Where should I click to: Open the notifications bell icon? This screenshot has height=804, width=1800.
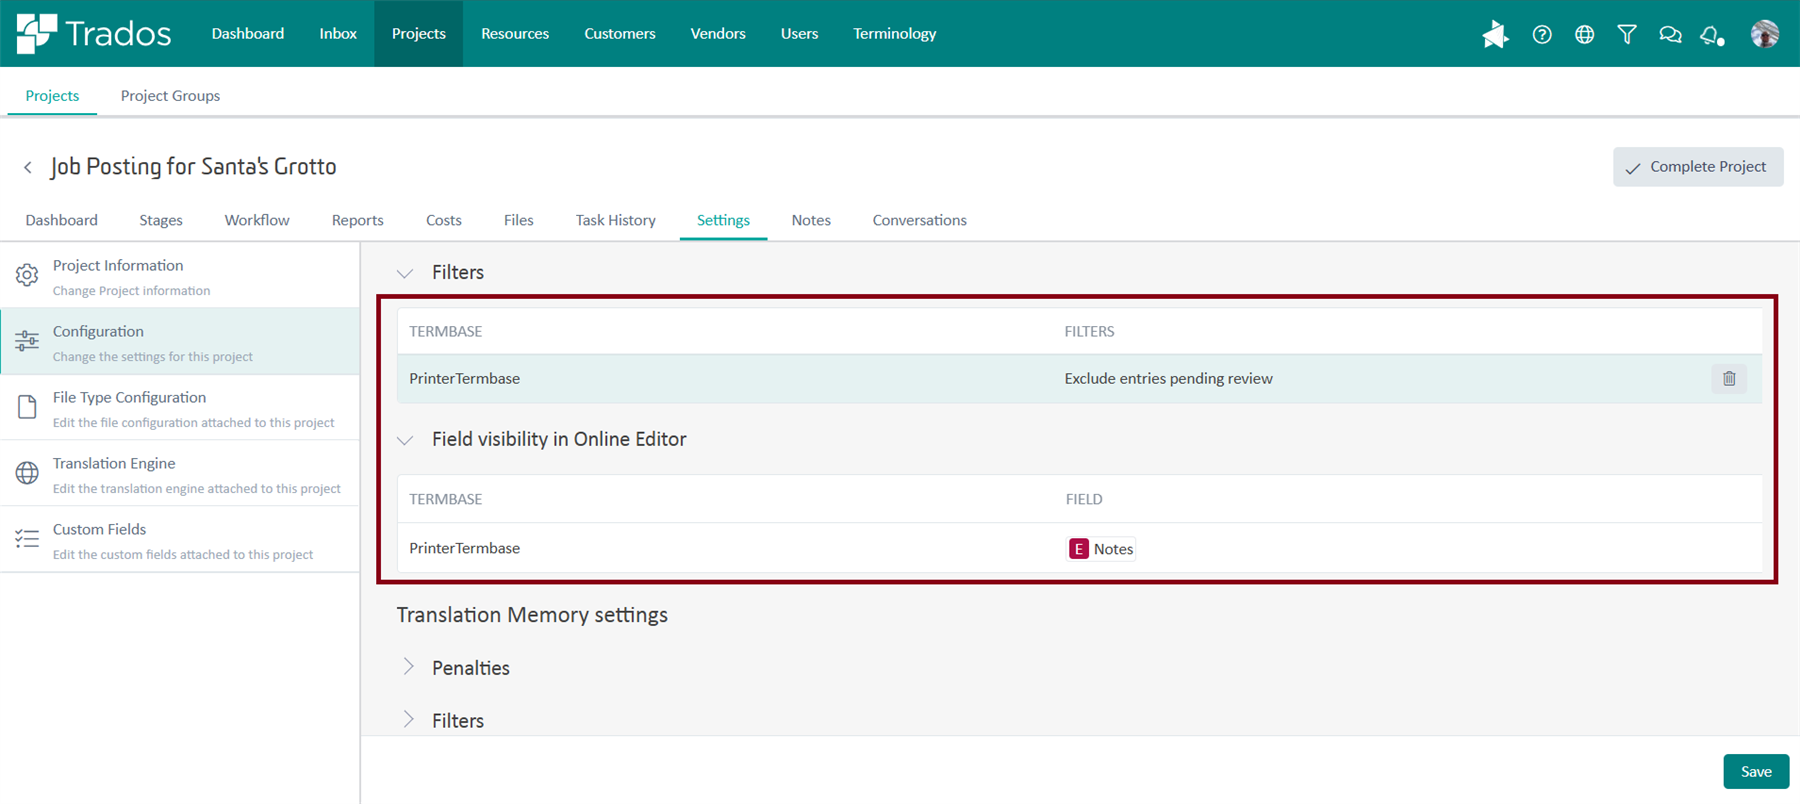click(1712, 35)
